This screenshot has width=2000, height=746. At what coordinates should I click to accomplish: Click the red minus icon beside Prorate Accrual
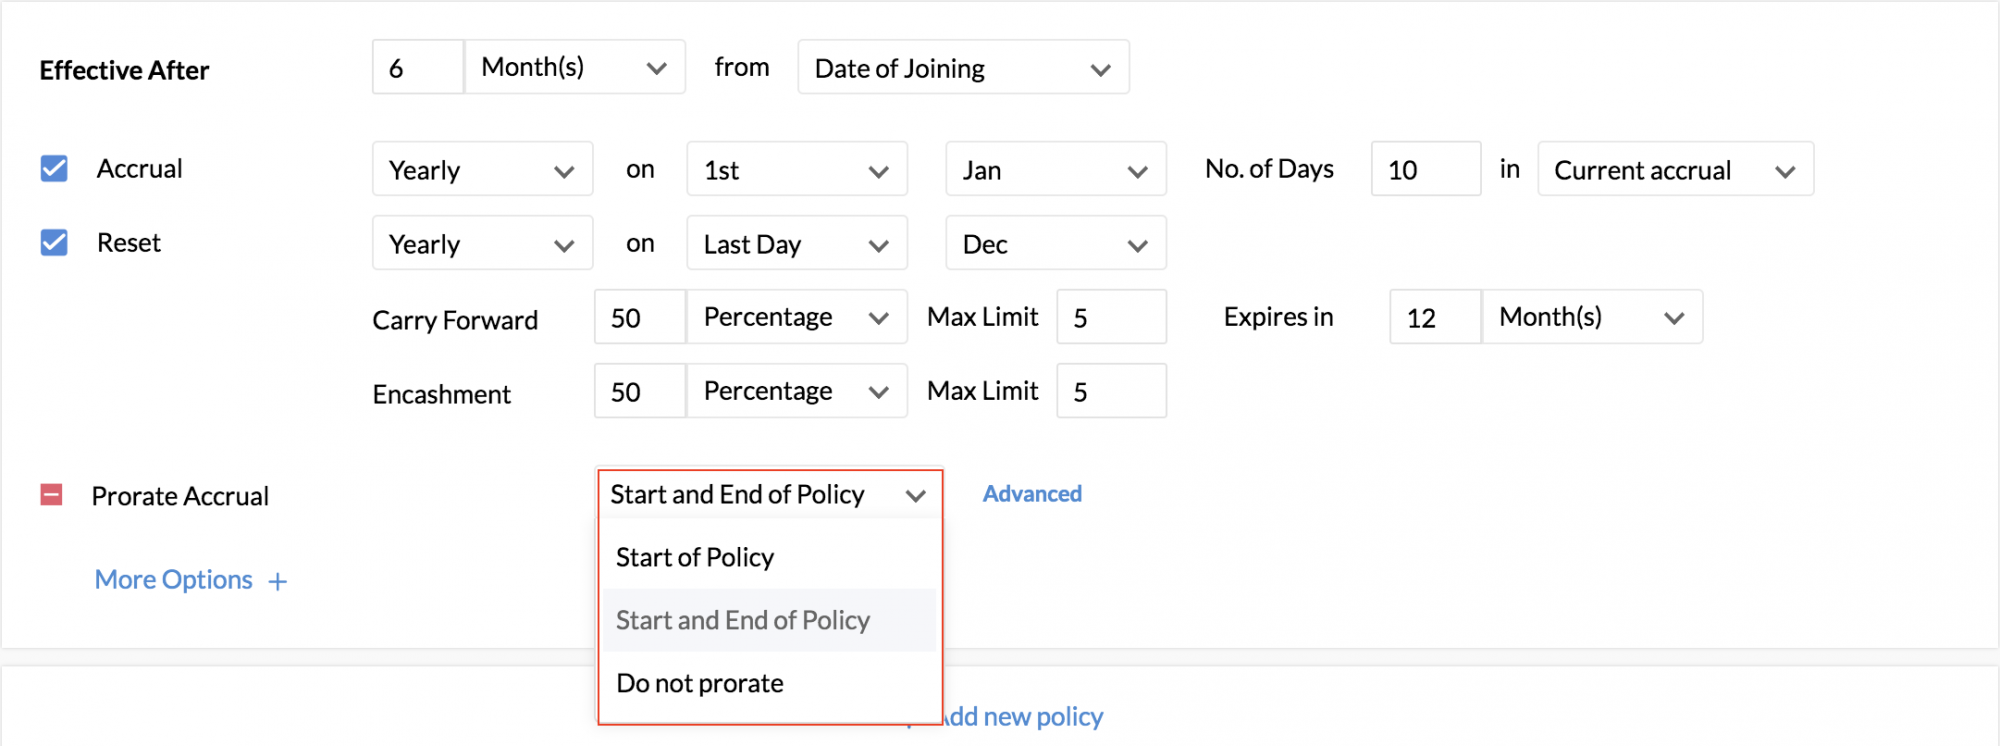(51, 495)
